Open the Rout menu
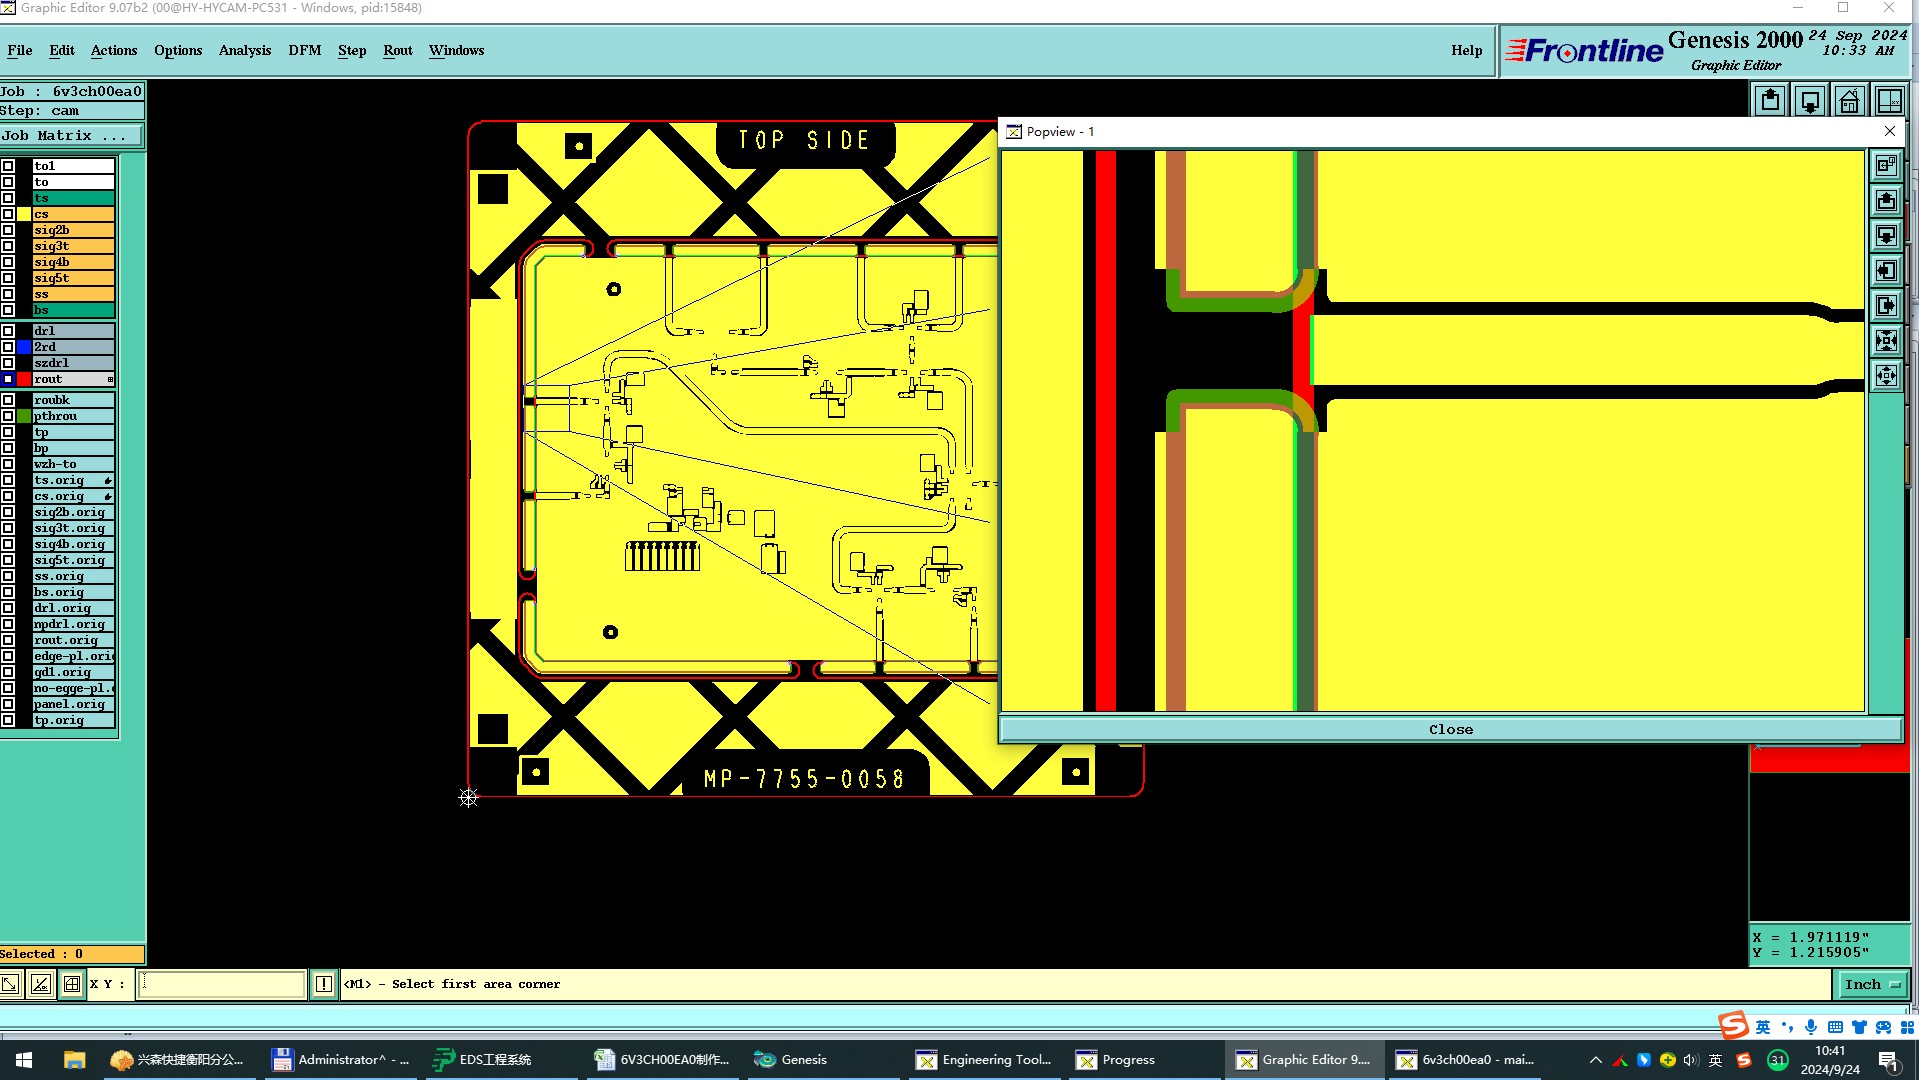The width and height of the screenshot is (1919, 1080). coord(398,50)
